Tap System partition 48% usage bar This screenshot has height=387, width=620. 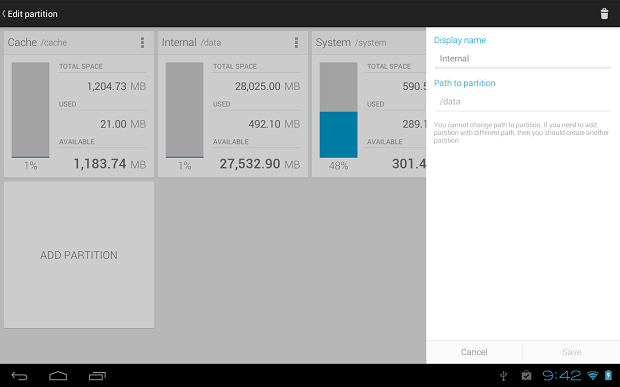pyautogui.click(x=338, y=110)
